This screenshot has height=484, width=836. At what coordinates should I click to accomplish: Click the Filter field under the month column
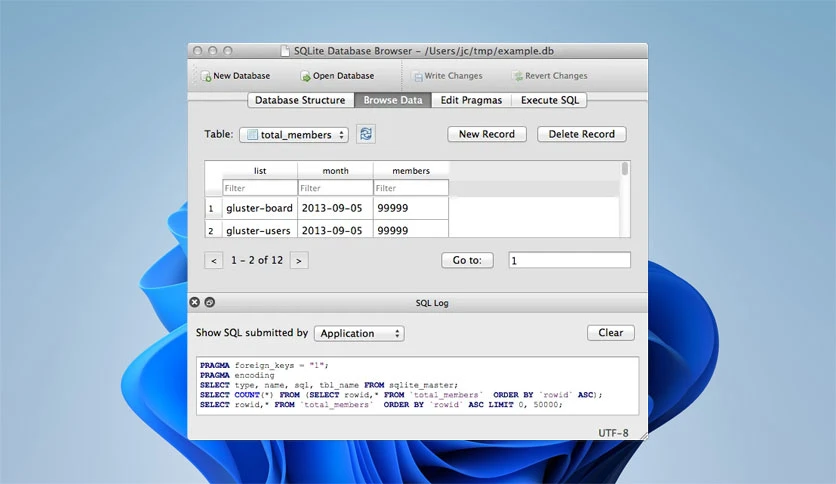335,188
